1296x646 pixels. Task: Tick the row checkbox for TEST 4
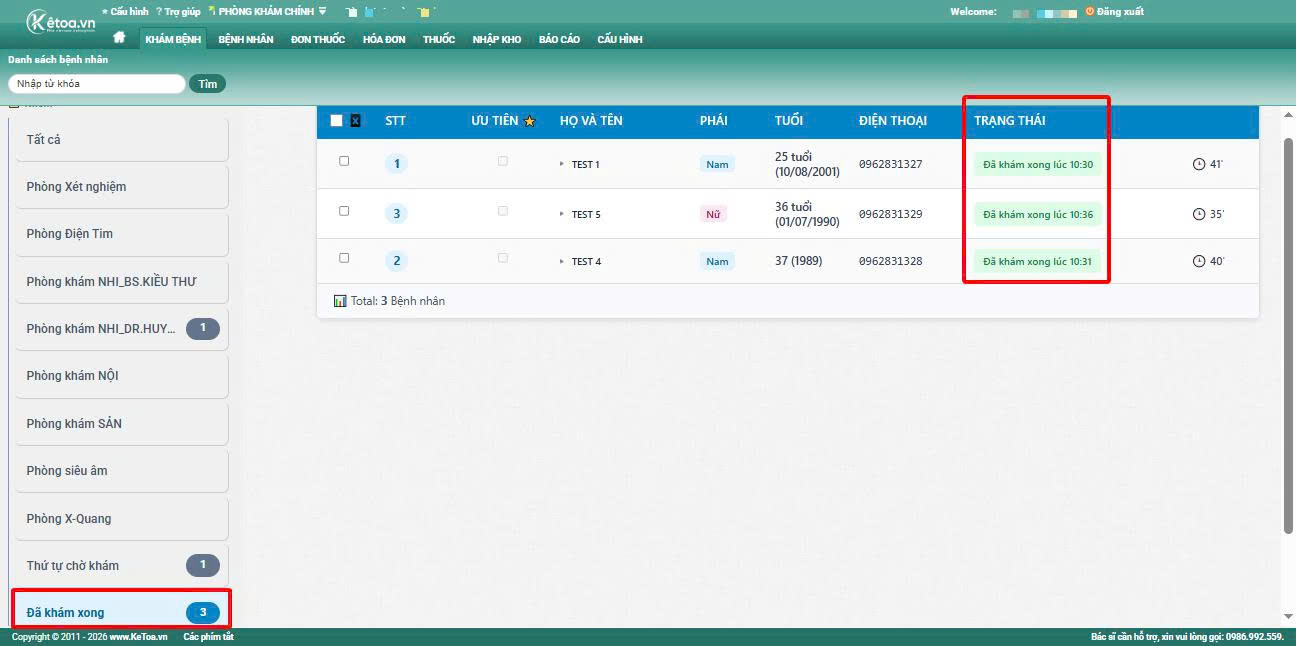pyautogui.click(x=344, y=258)
